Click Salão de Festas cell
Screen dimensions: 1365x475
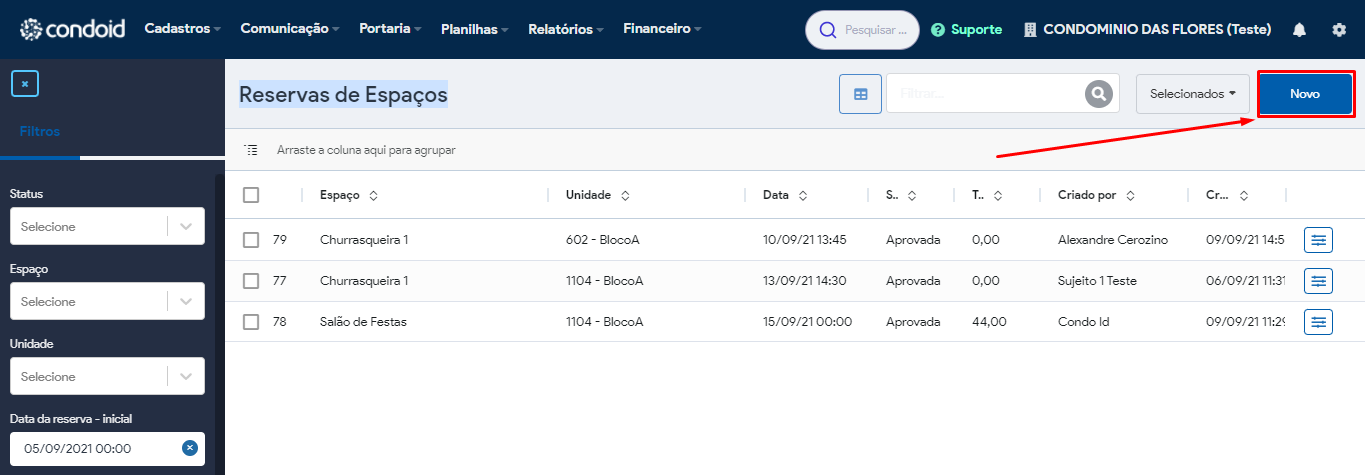tap(363, 322)
